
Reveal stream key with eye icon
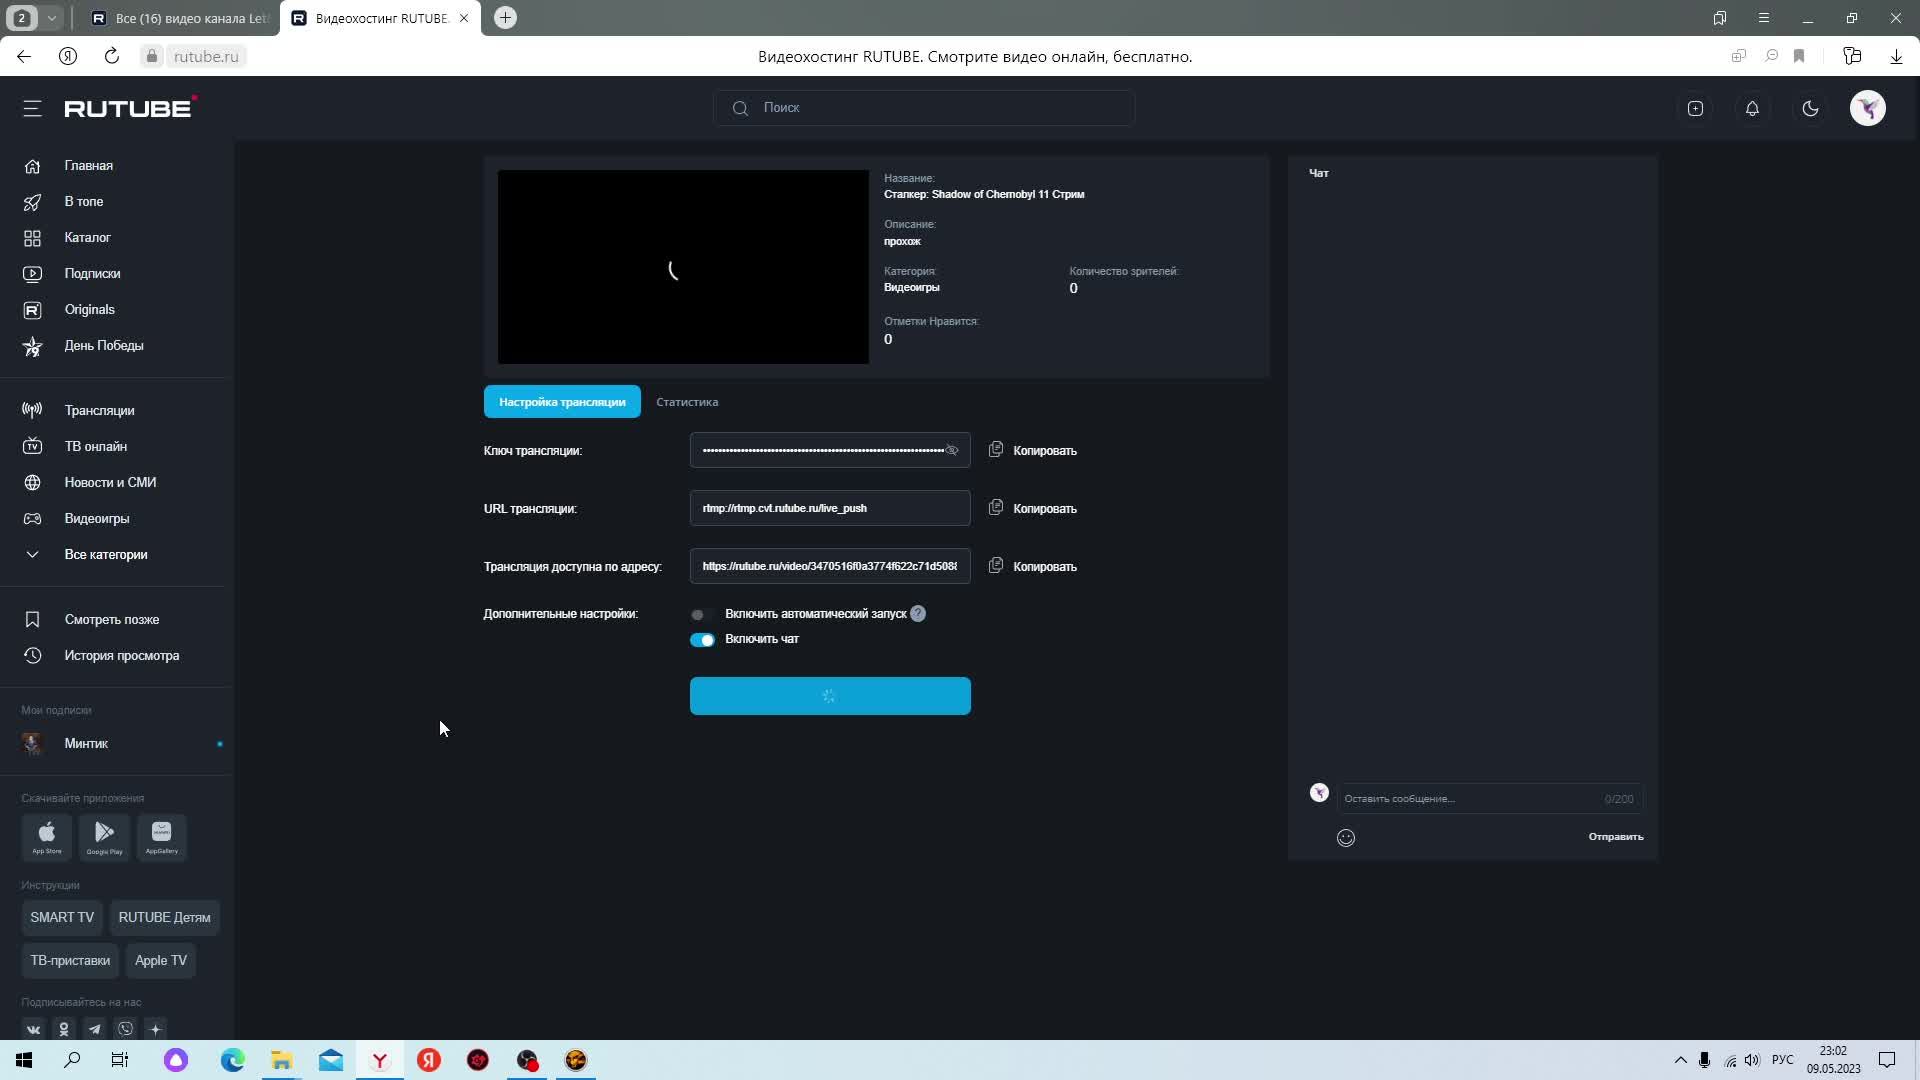pos(952,450)
